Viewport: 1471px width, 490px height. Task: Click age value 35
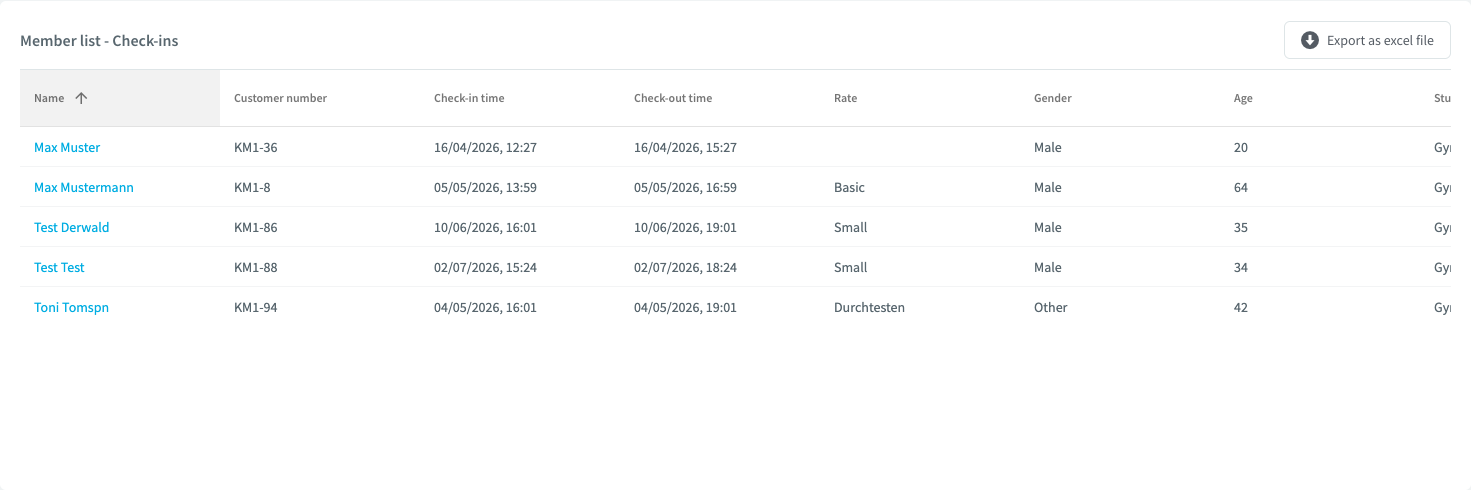(1241, 227)
